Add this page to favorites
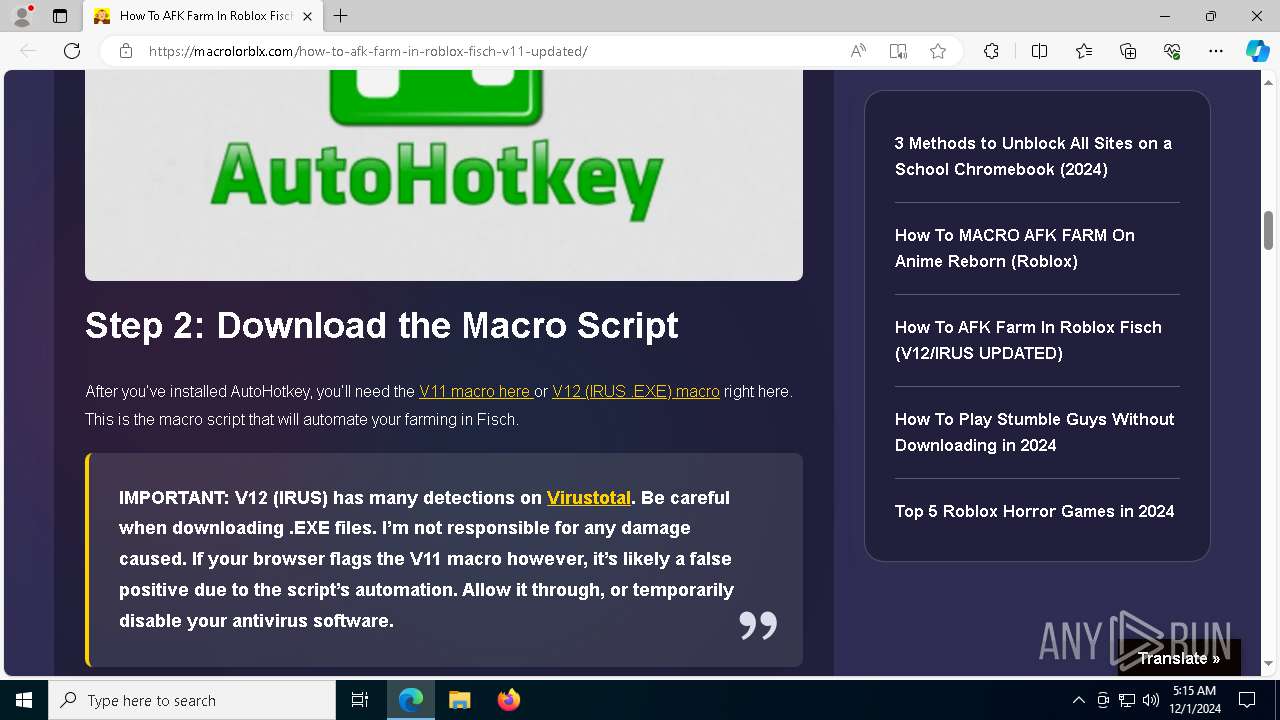 click(938, 51)
